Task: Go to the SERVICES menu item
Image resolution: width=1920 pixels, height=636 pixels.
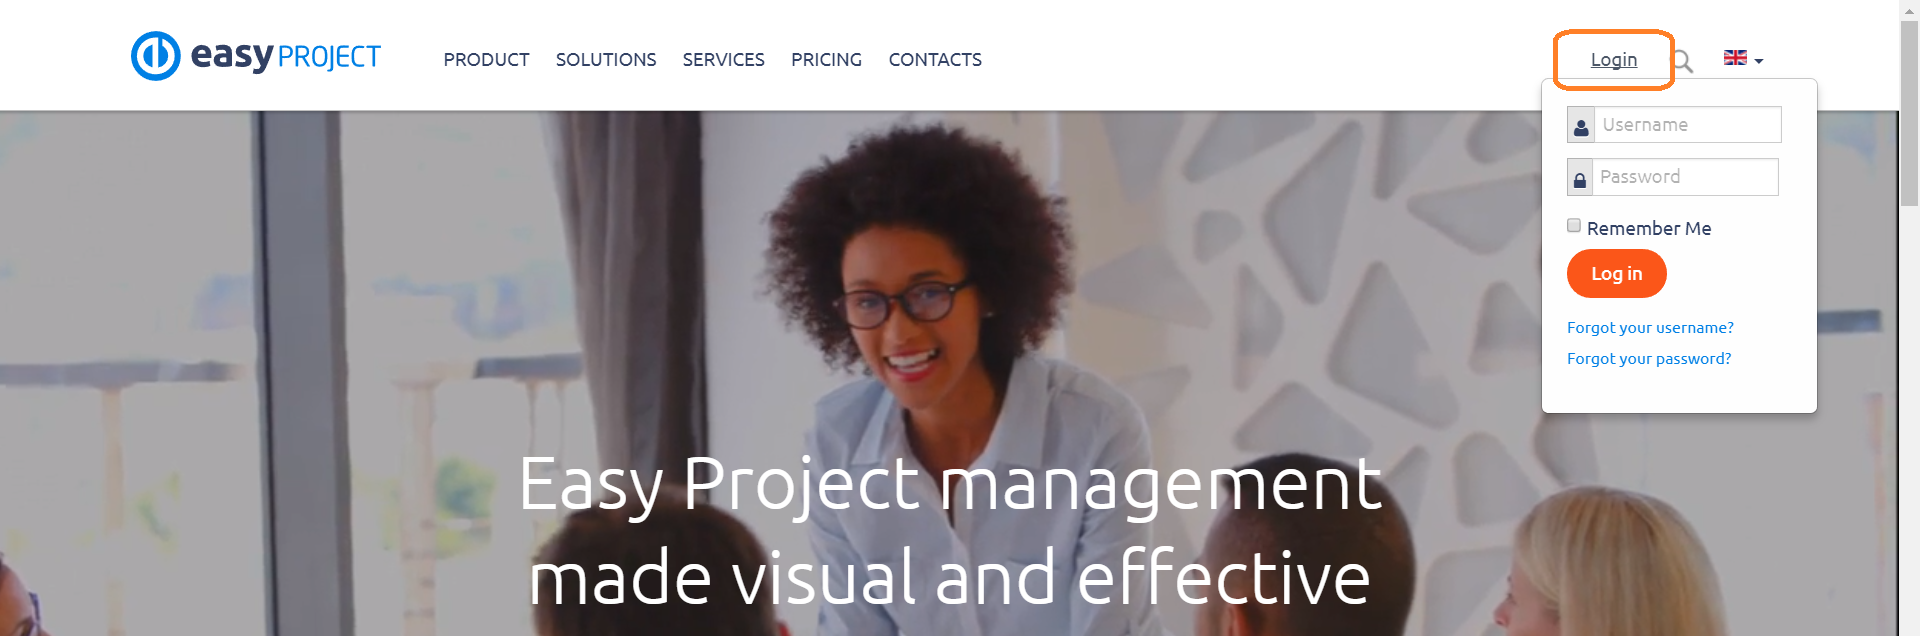Action: (723, 60)
